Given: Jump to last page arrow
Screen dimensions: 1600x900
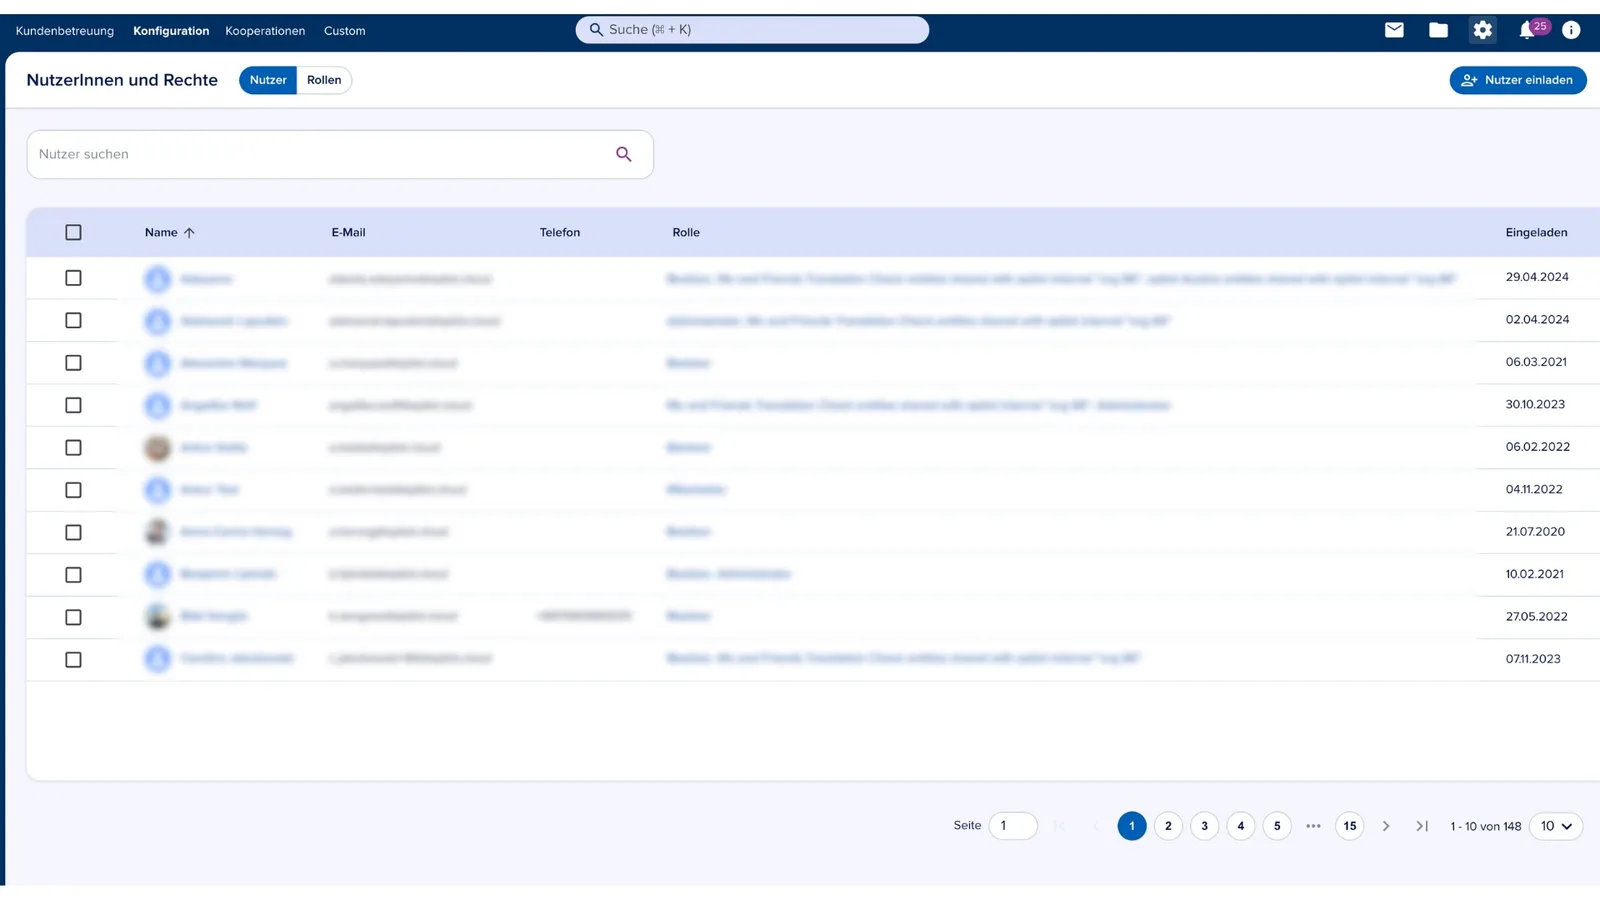Looking at the screenshot, I should [x=1422, y=826].
